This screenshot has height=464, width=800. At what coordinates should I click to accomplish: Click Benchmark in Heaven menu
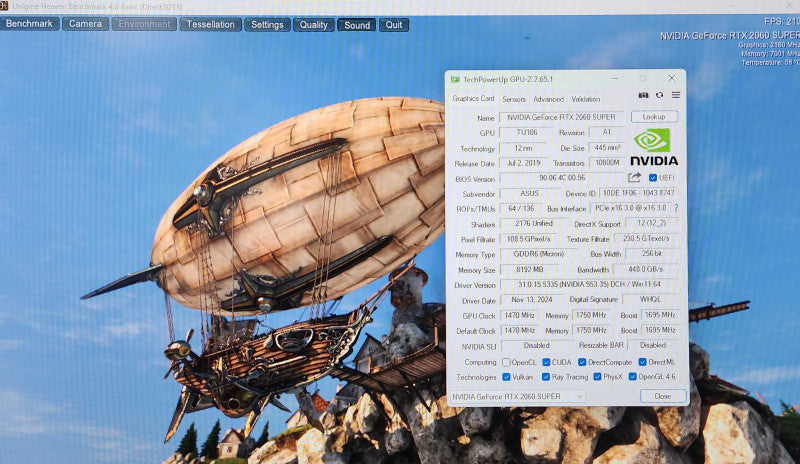30,24
